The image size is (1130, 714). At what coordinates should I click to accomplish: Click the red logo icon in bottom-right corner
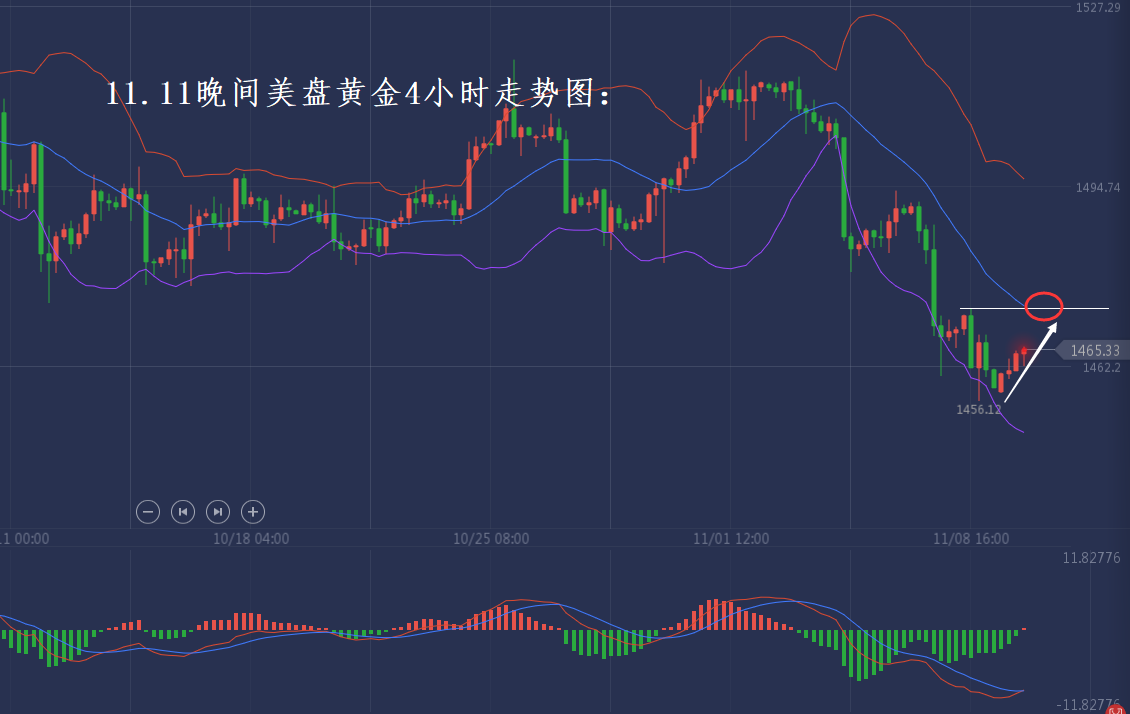coord(1116,709)
